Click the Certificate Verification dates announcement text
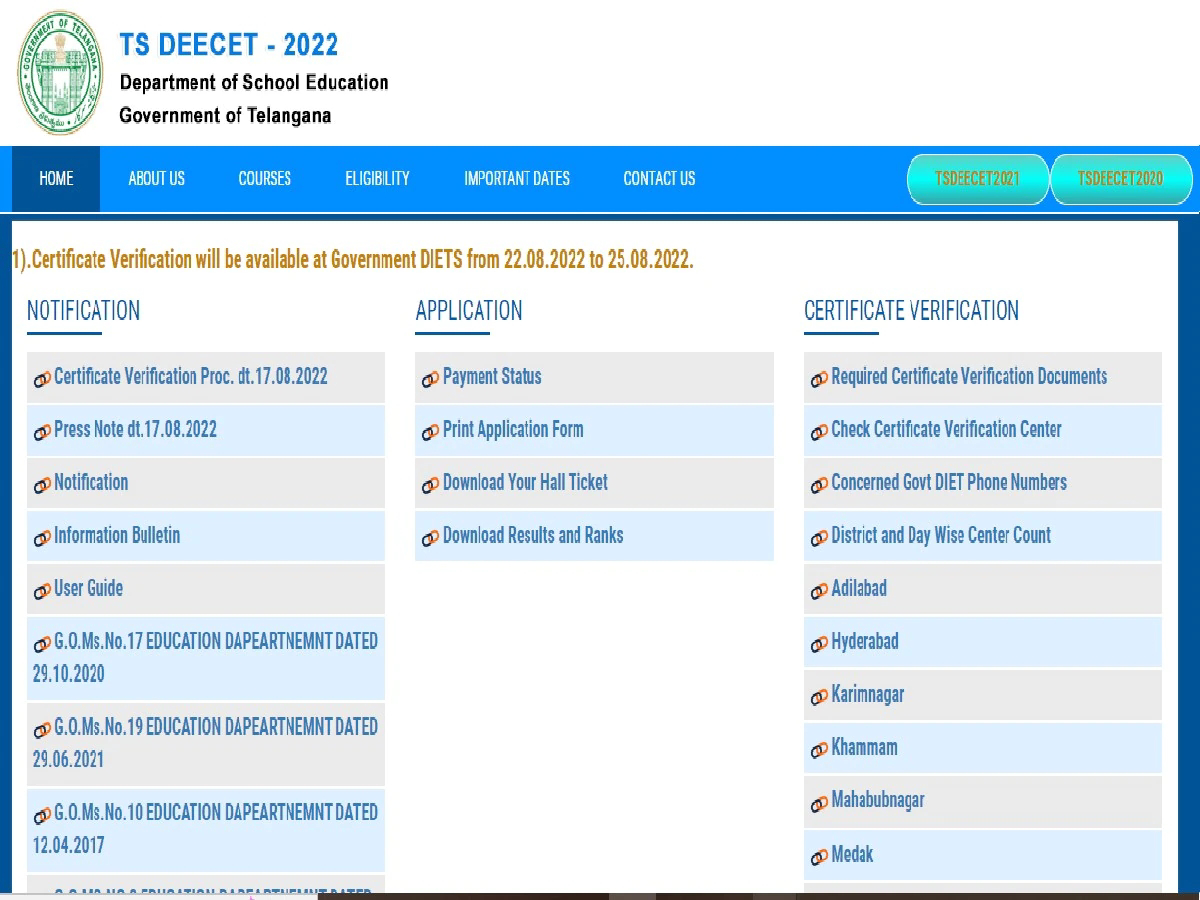 [352, 260]
